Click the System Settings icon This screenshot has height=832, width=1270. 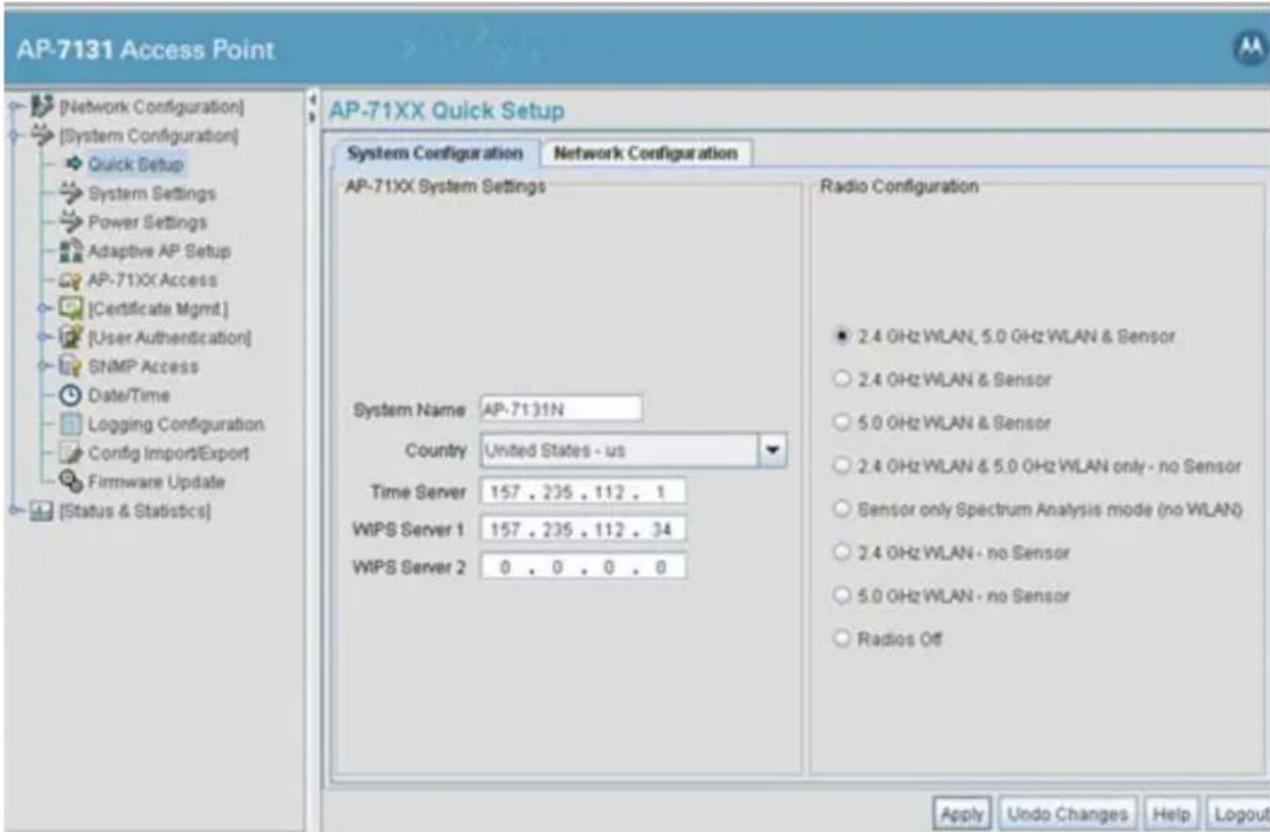tap(73, 191)
